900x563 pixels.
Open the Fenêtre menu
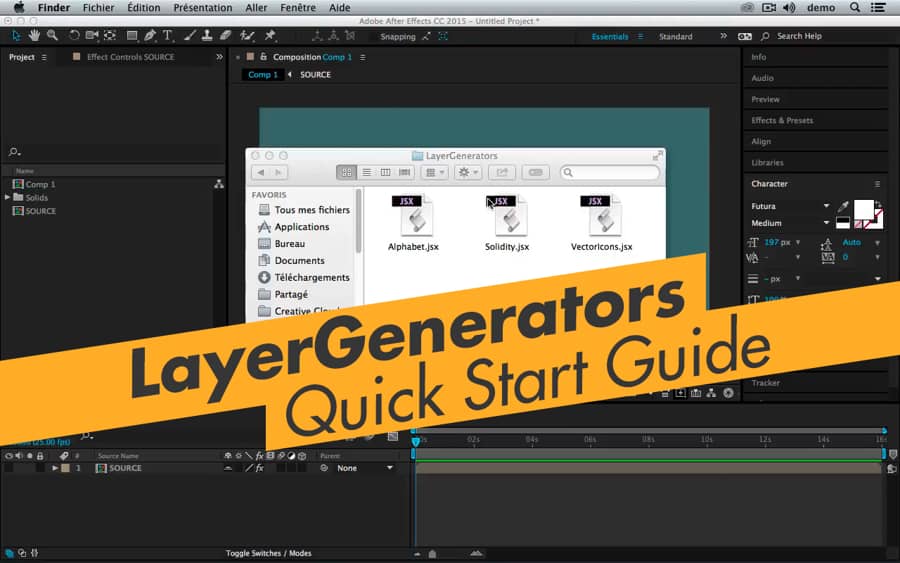point(298,7)
